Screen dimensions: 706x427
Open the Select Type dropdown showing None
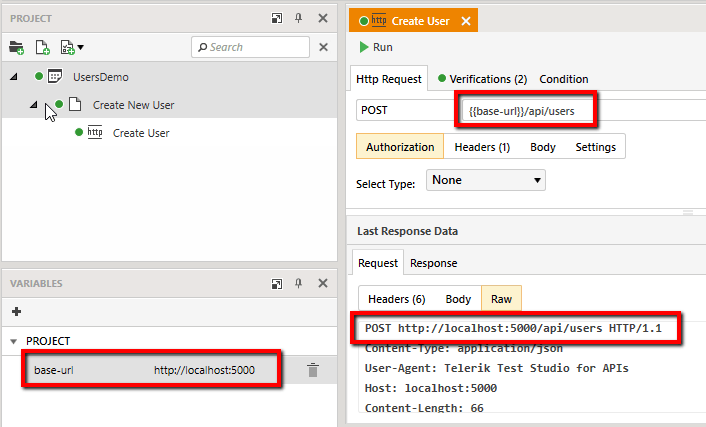pyautogui.click(x=486, y=180)
